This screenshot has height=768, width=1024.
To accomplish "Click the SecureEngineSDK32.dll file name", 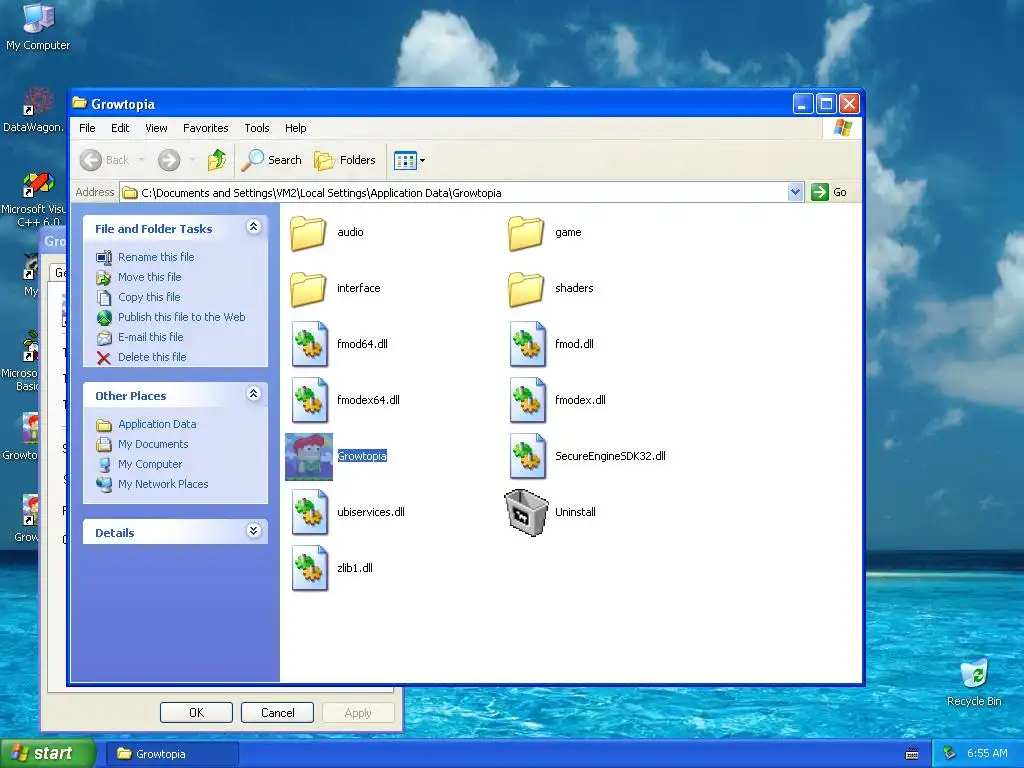I will point(610,456).
